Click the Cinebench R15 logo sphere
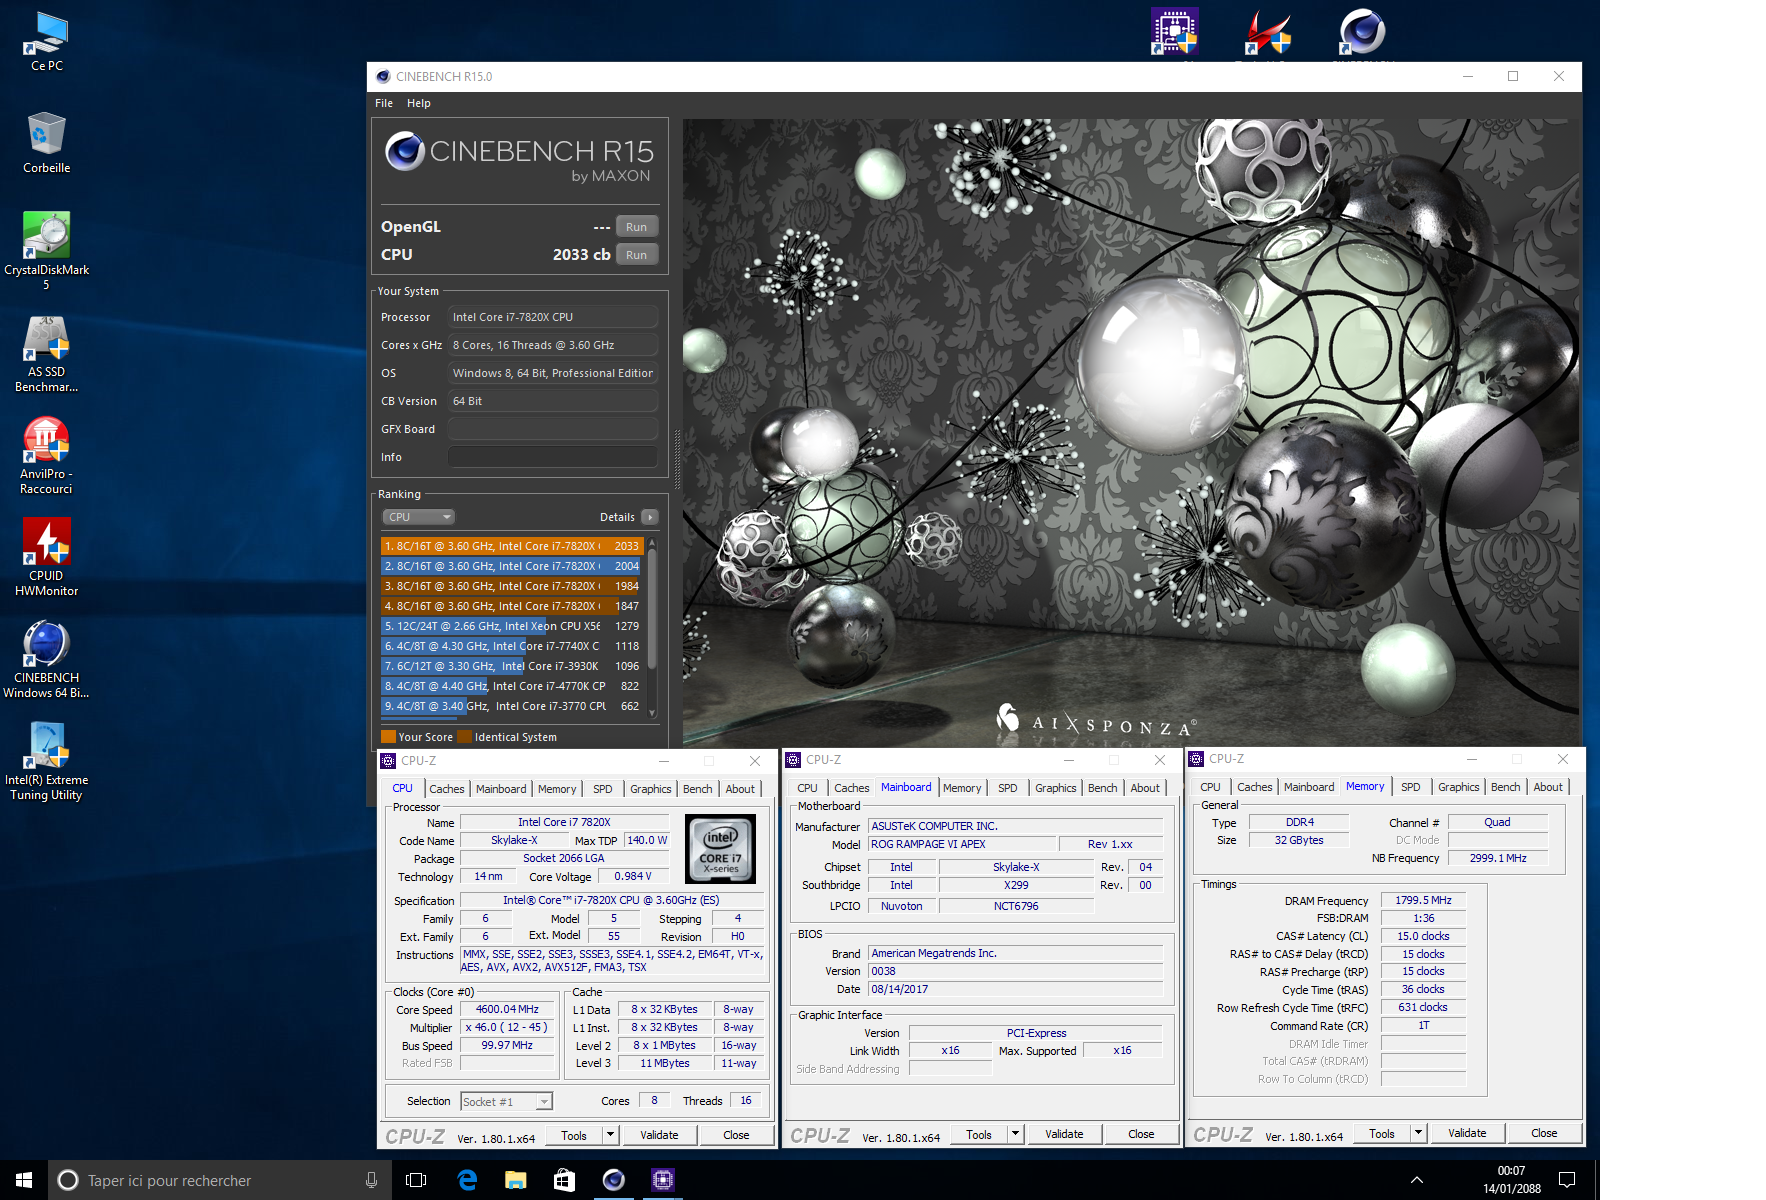This screenshot has width=1766, height=1200. coord(405,151)
